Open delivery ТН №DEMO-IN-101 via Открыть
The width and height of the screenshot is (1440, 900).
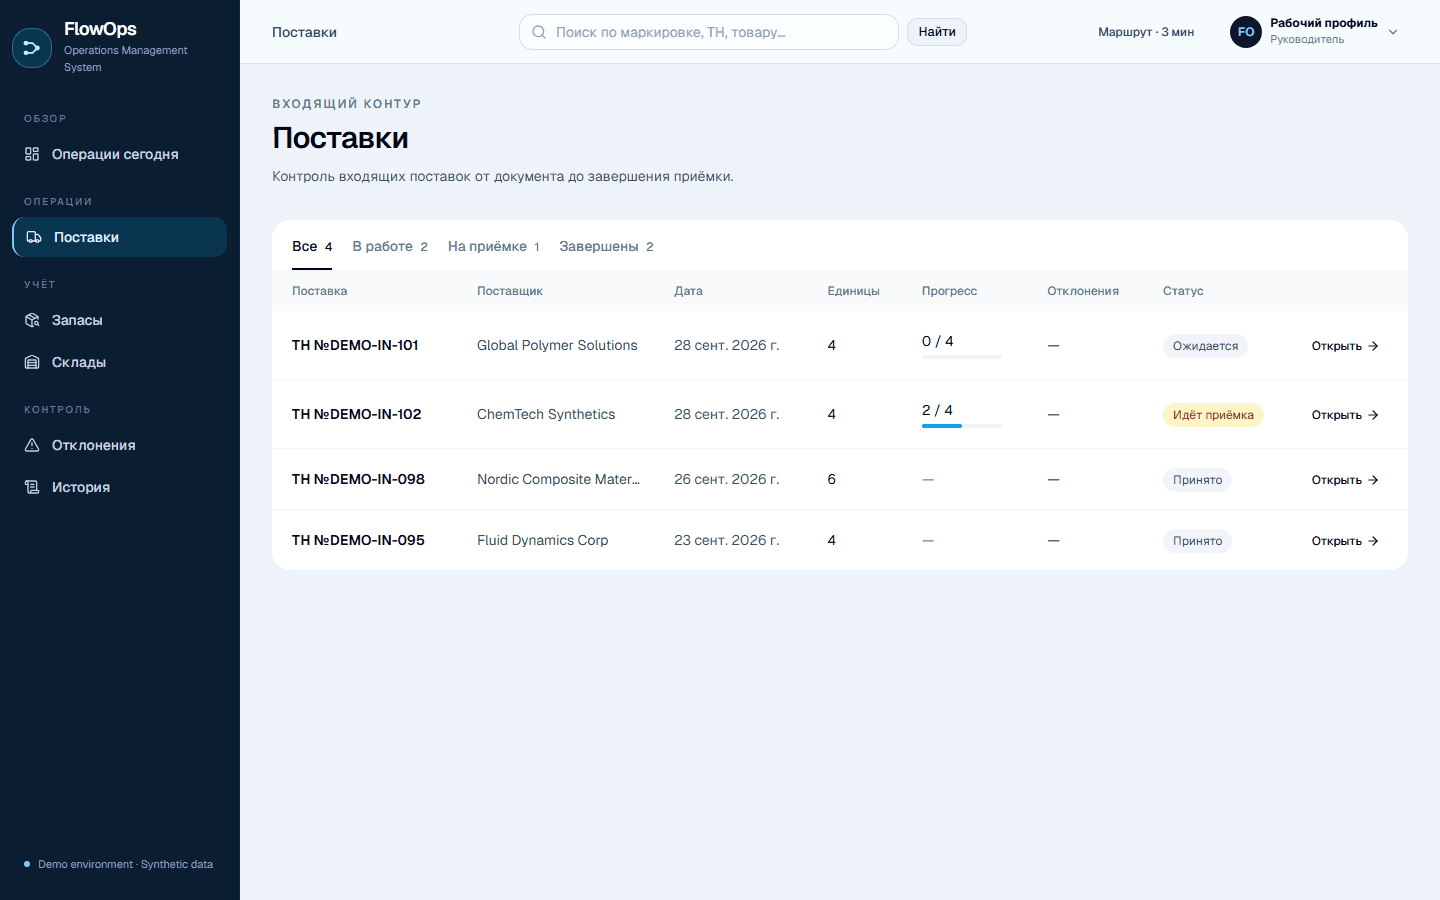1345,346
